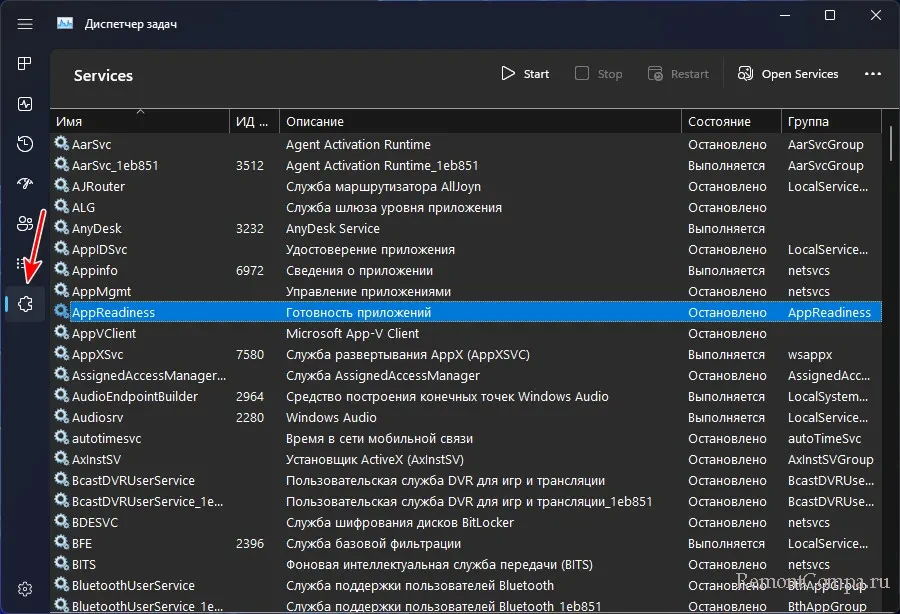Click PID 7580 in AppXSvc row

250,355
